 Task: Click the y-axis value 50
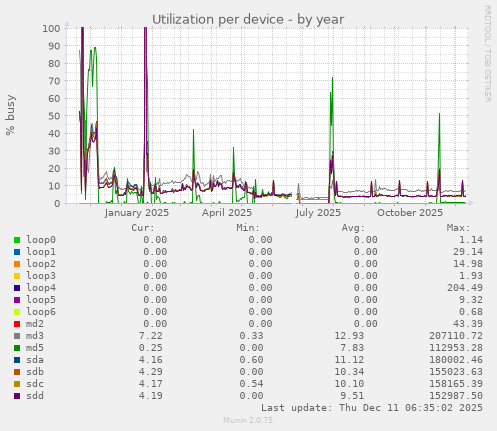pos(54,116)
